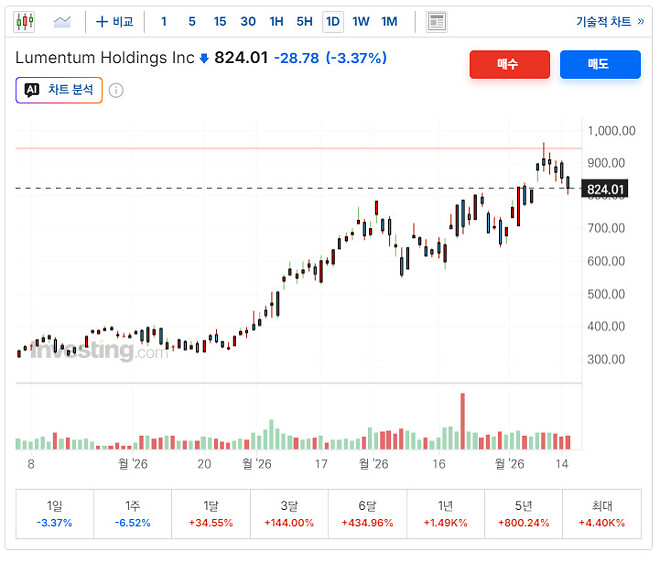This screenshot has width=660, height=563.
Task: Select the 1년 range showing +1.49K%
Action: 445,514
